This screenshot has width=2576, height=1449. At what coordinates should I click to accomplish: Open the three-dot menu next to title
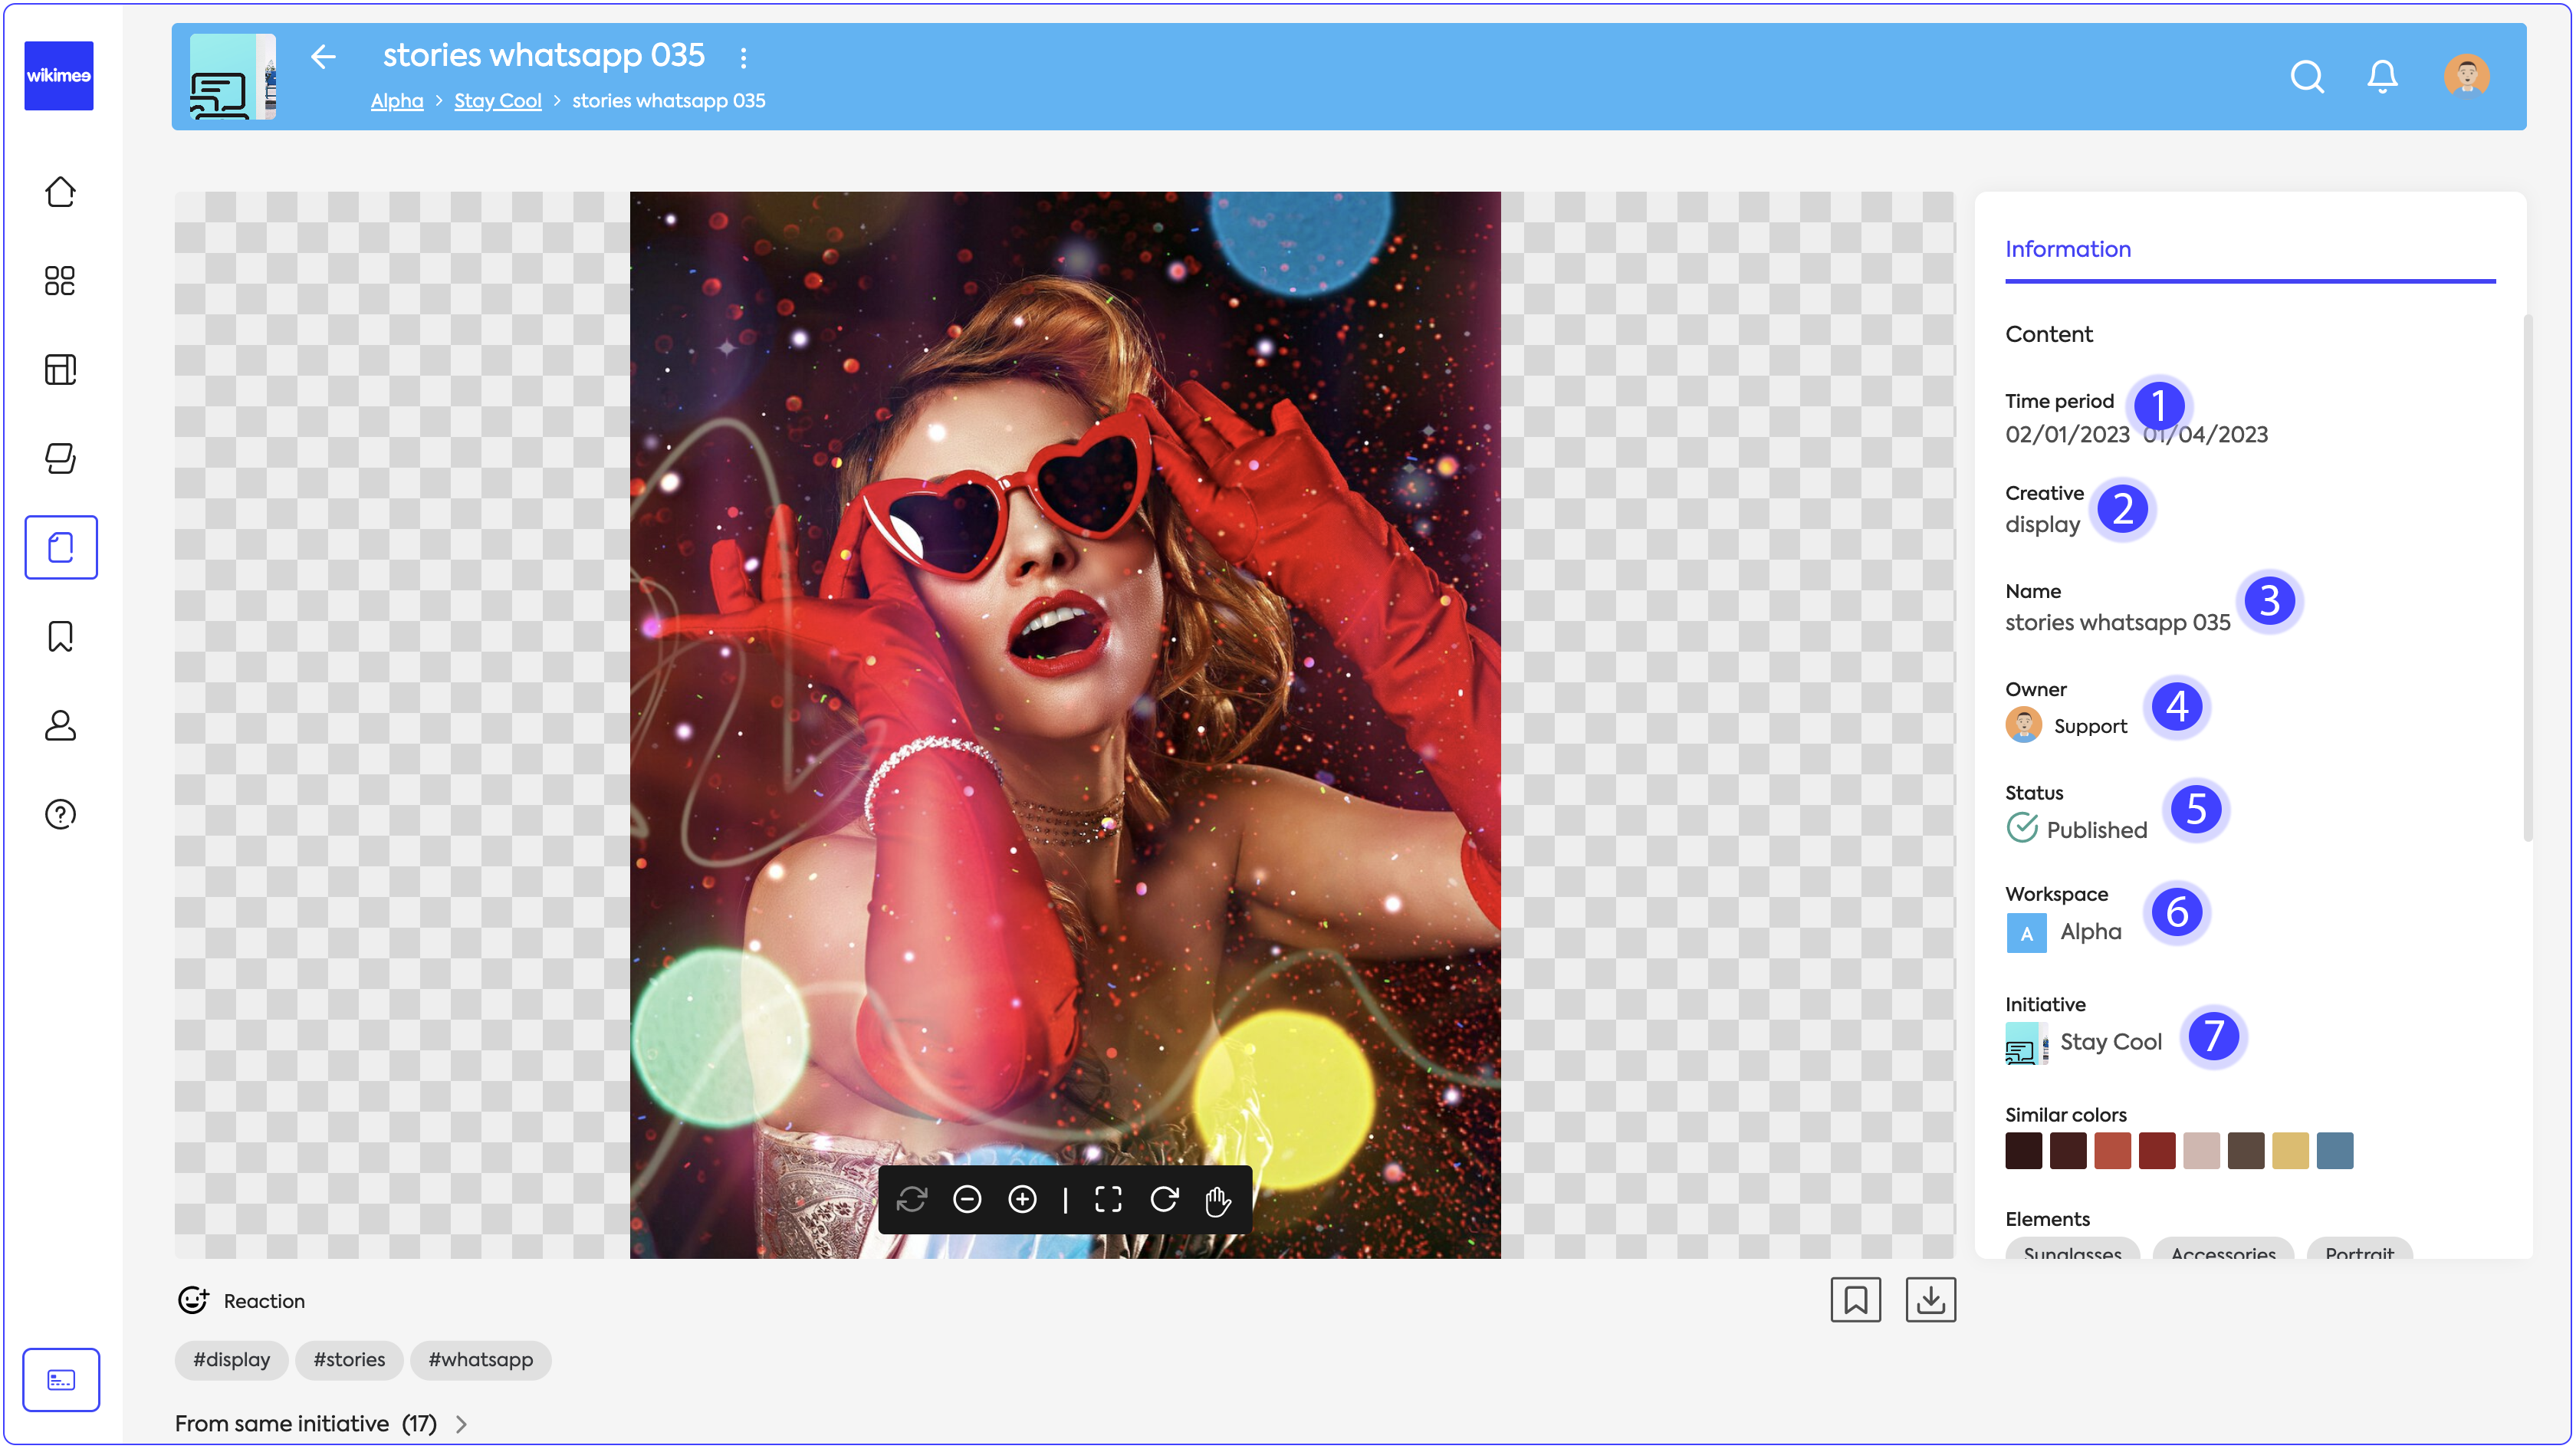click(x=743, y=58)
